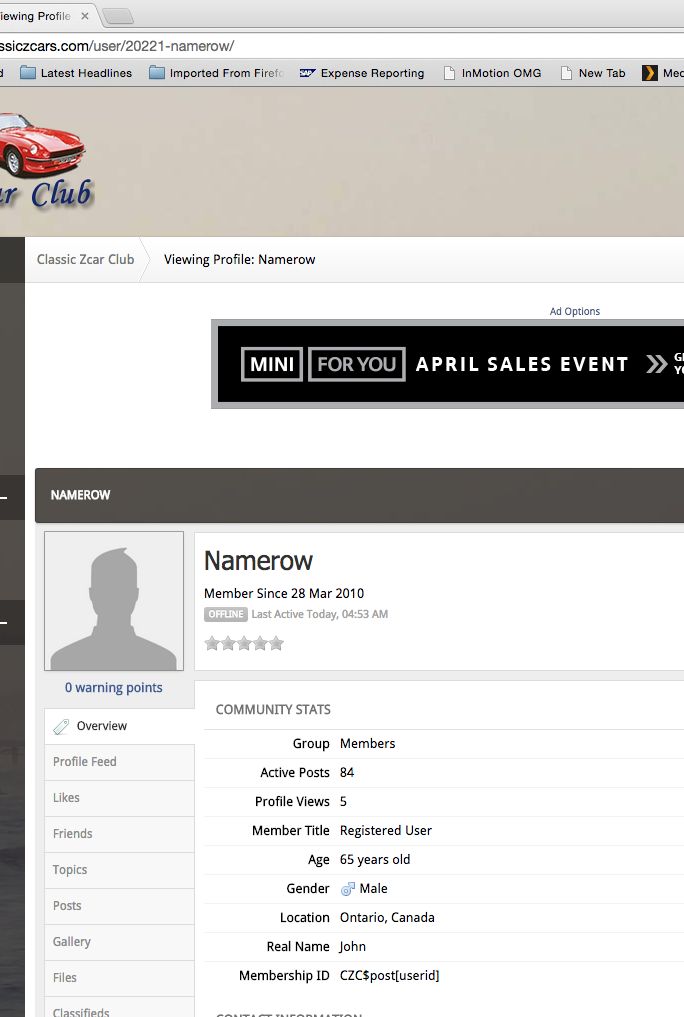Click Last Active Today, 04:53 AM text

coord(320,614)
